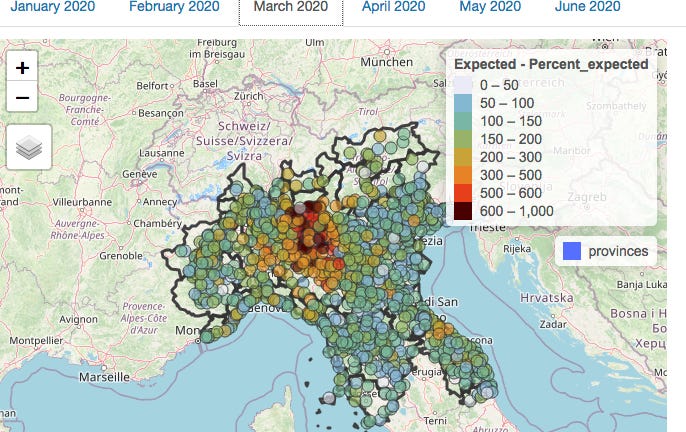This screenshot has height=432, width=686.
Task: Switch to the January 2020 tab
Action: tap(52, 7)
